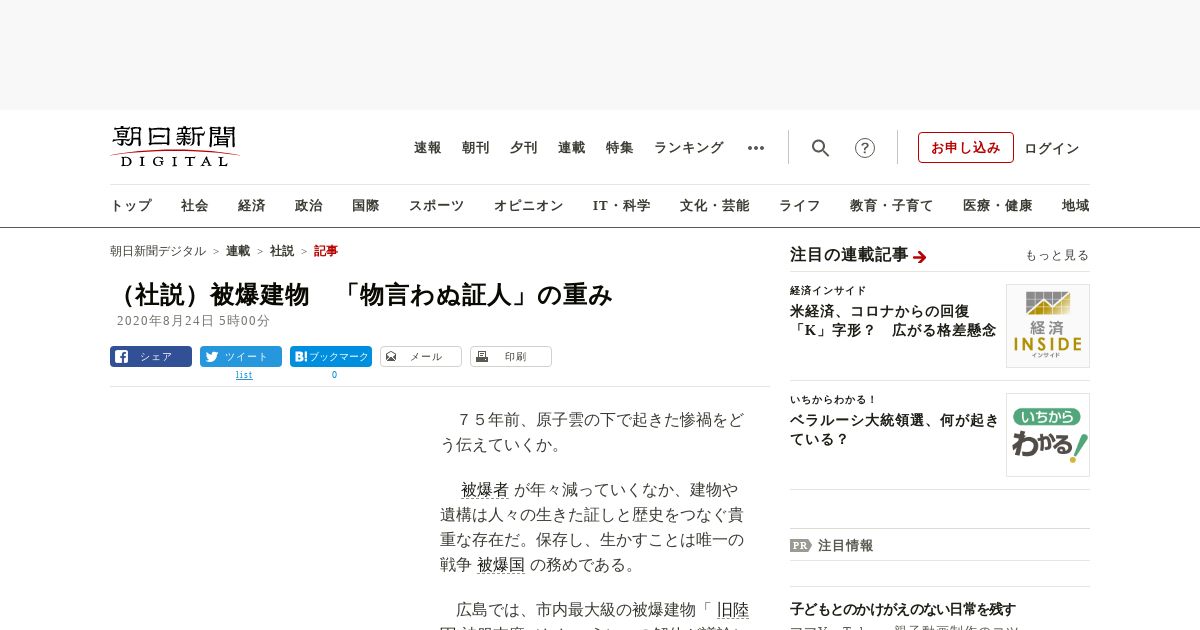
Task: Go to the 教育・子育て section
Action: [892, 206]
